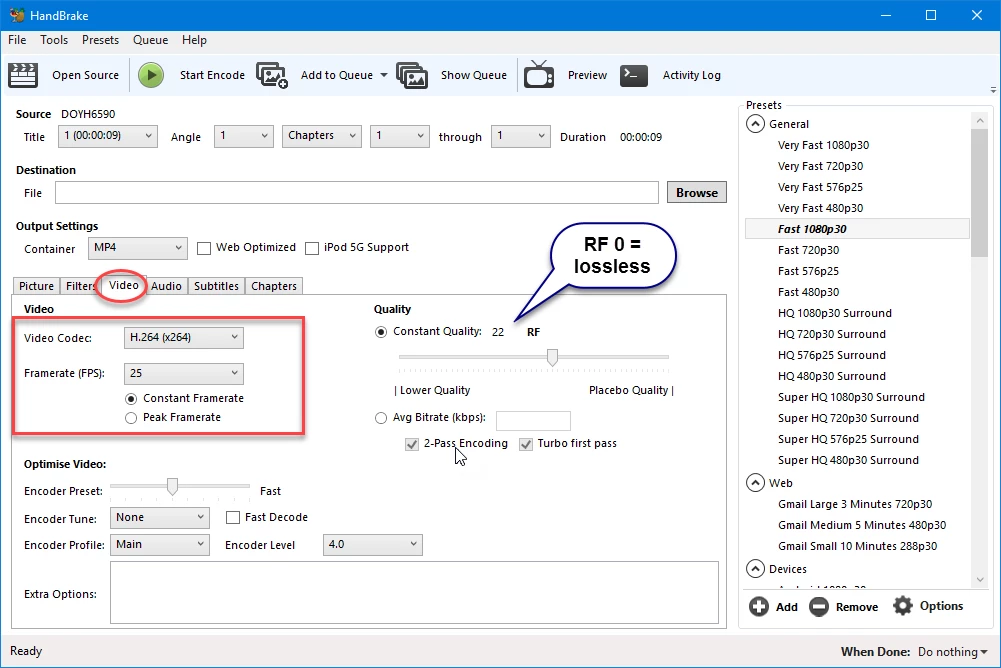Collapse the Web presets group
The width and height of the screenshot is (1001, 668).
tap(755, 483)
